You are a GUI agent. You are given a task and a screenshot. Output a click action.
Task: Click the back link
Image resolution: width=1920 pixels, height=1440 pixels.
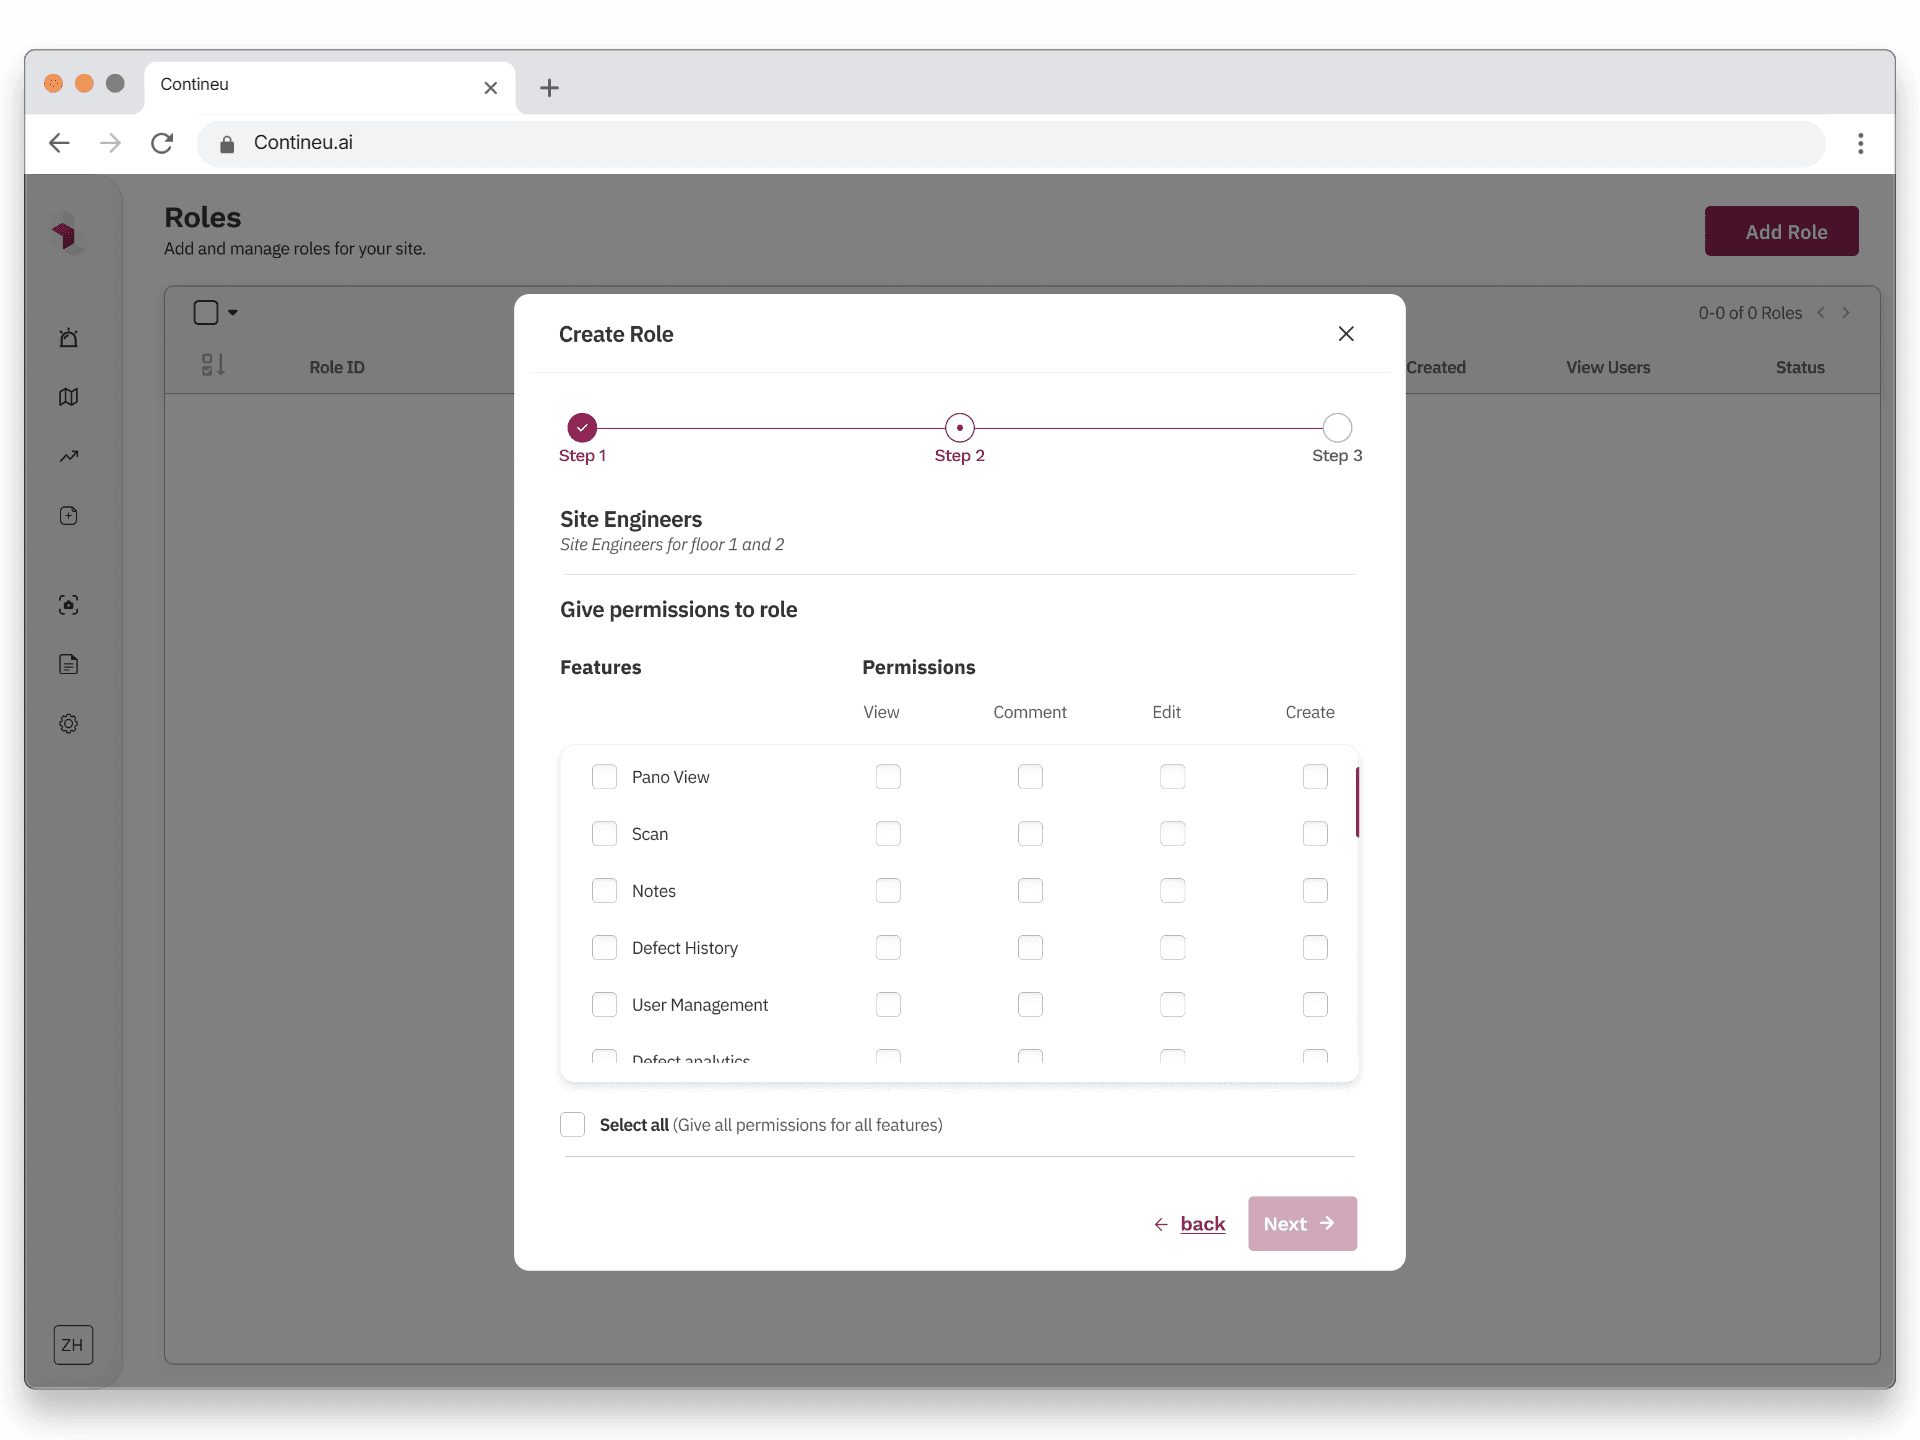pos(1201,1224)
